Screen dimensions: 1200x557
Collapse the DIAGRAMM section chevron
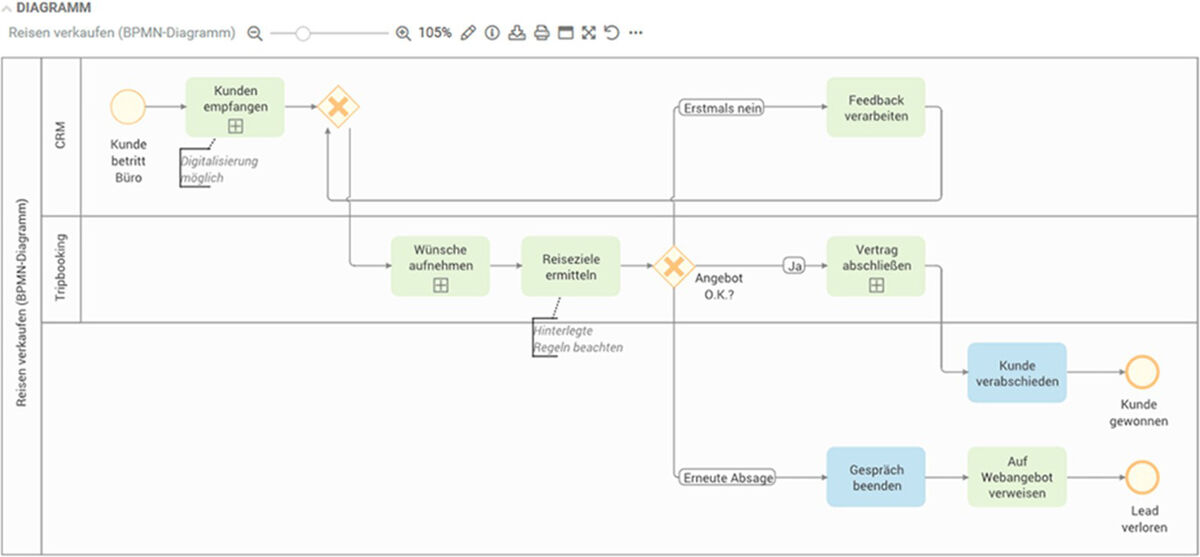pos(7,8)
